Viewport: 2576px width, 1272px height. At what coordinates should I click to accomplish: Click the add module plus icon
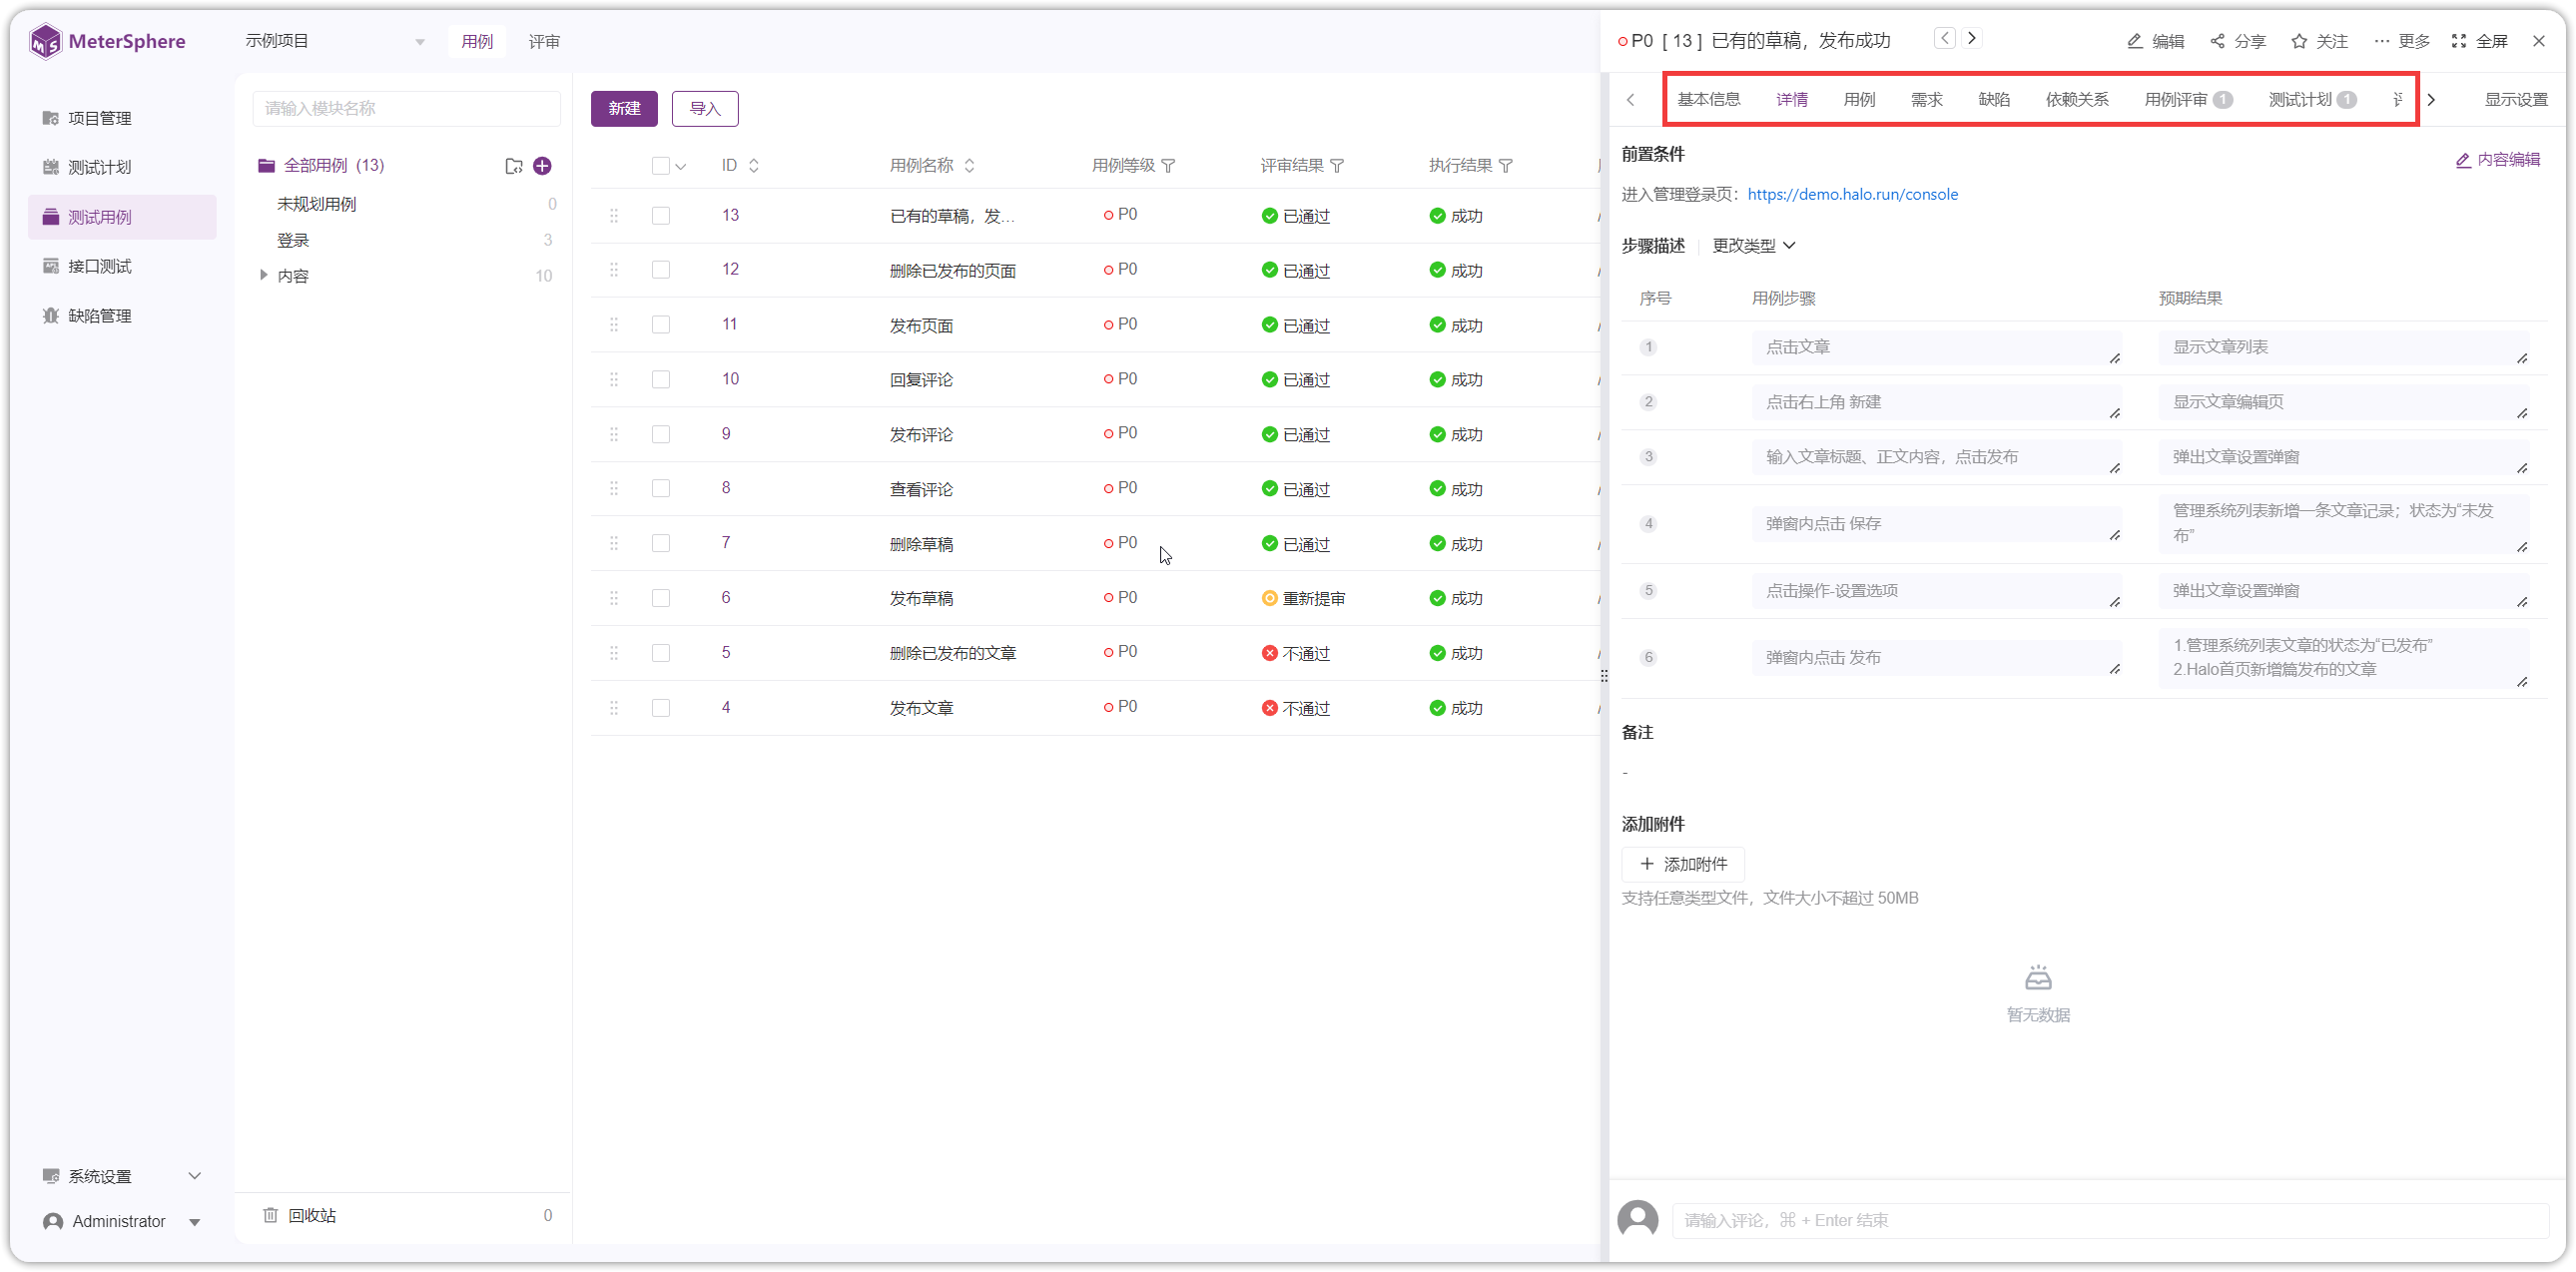point(542,166)
